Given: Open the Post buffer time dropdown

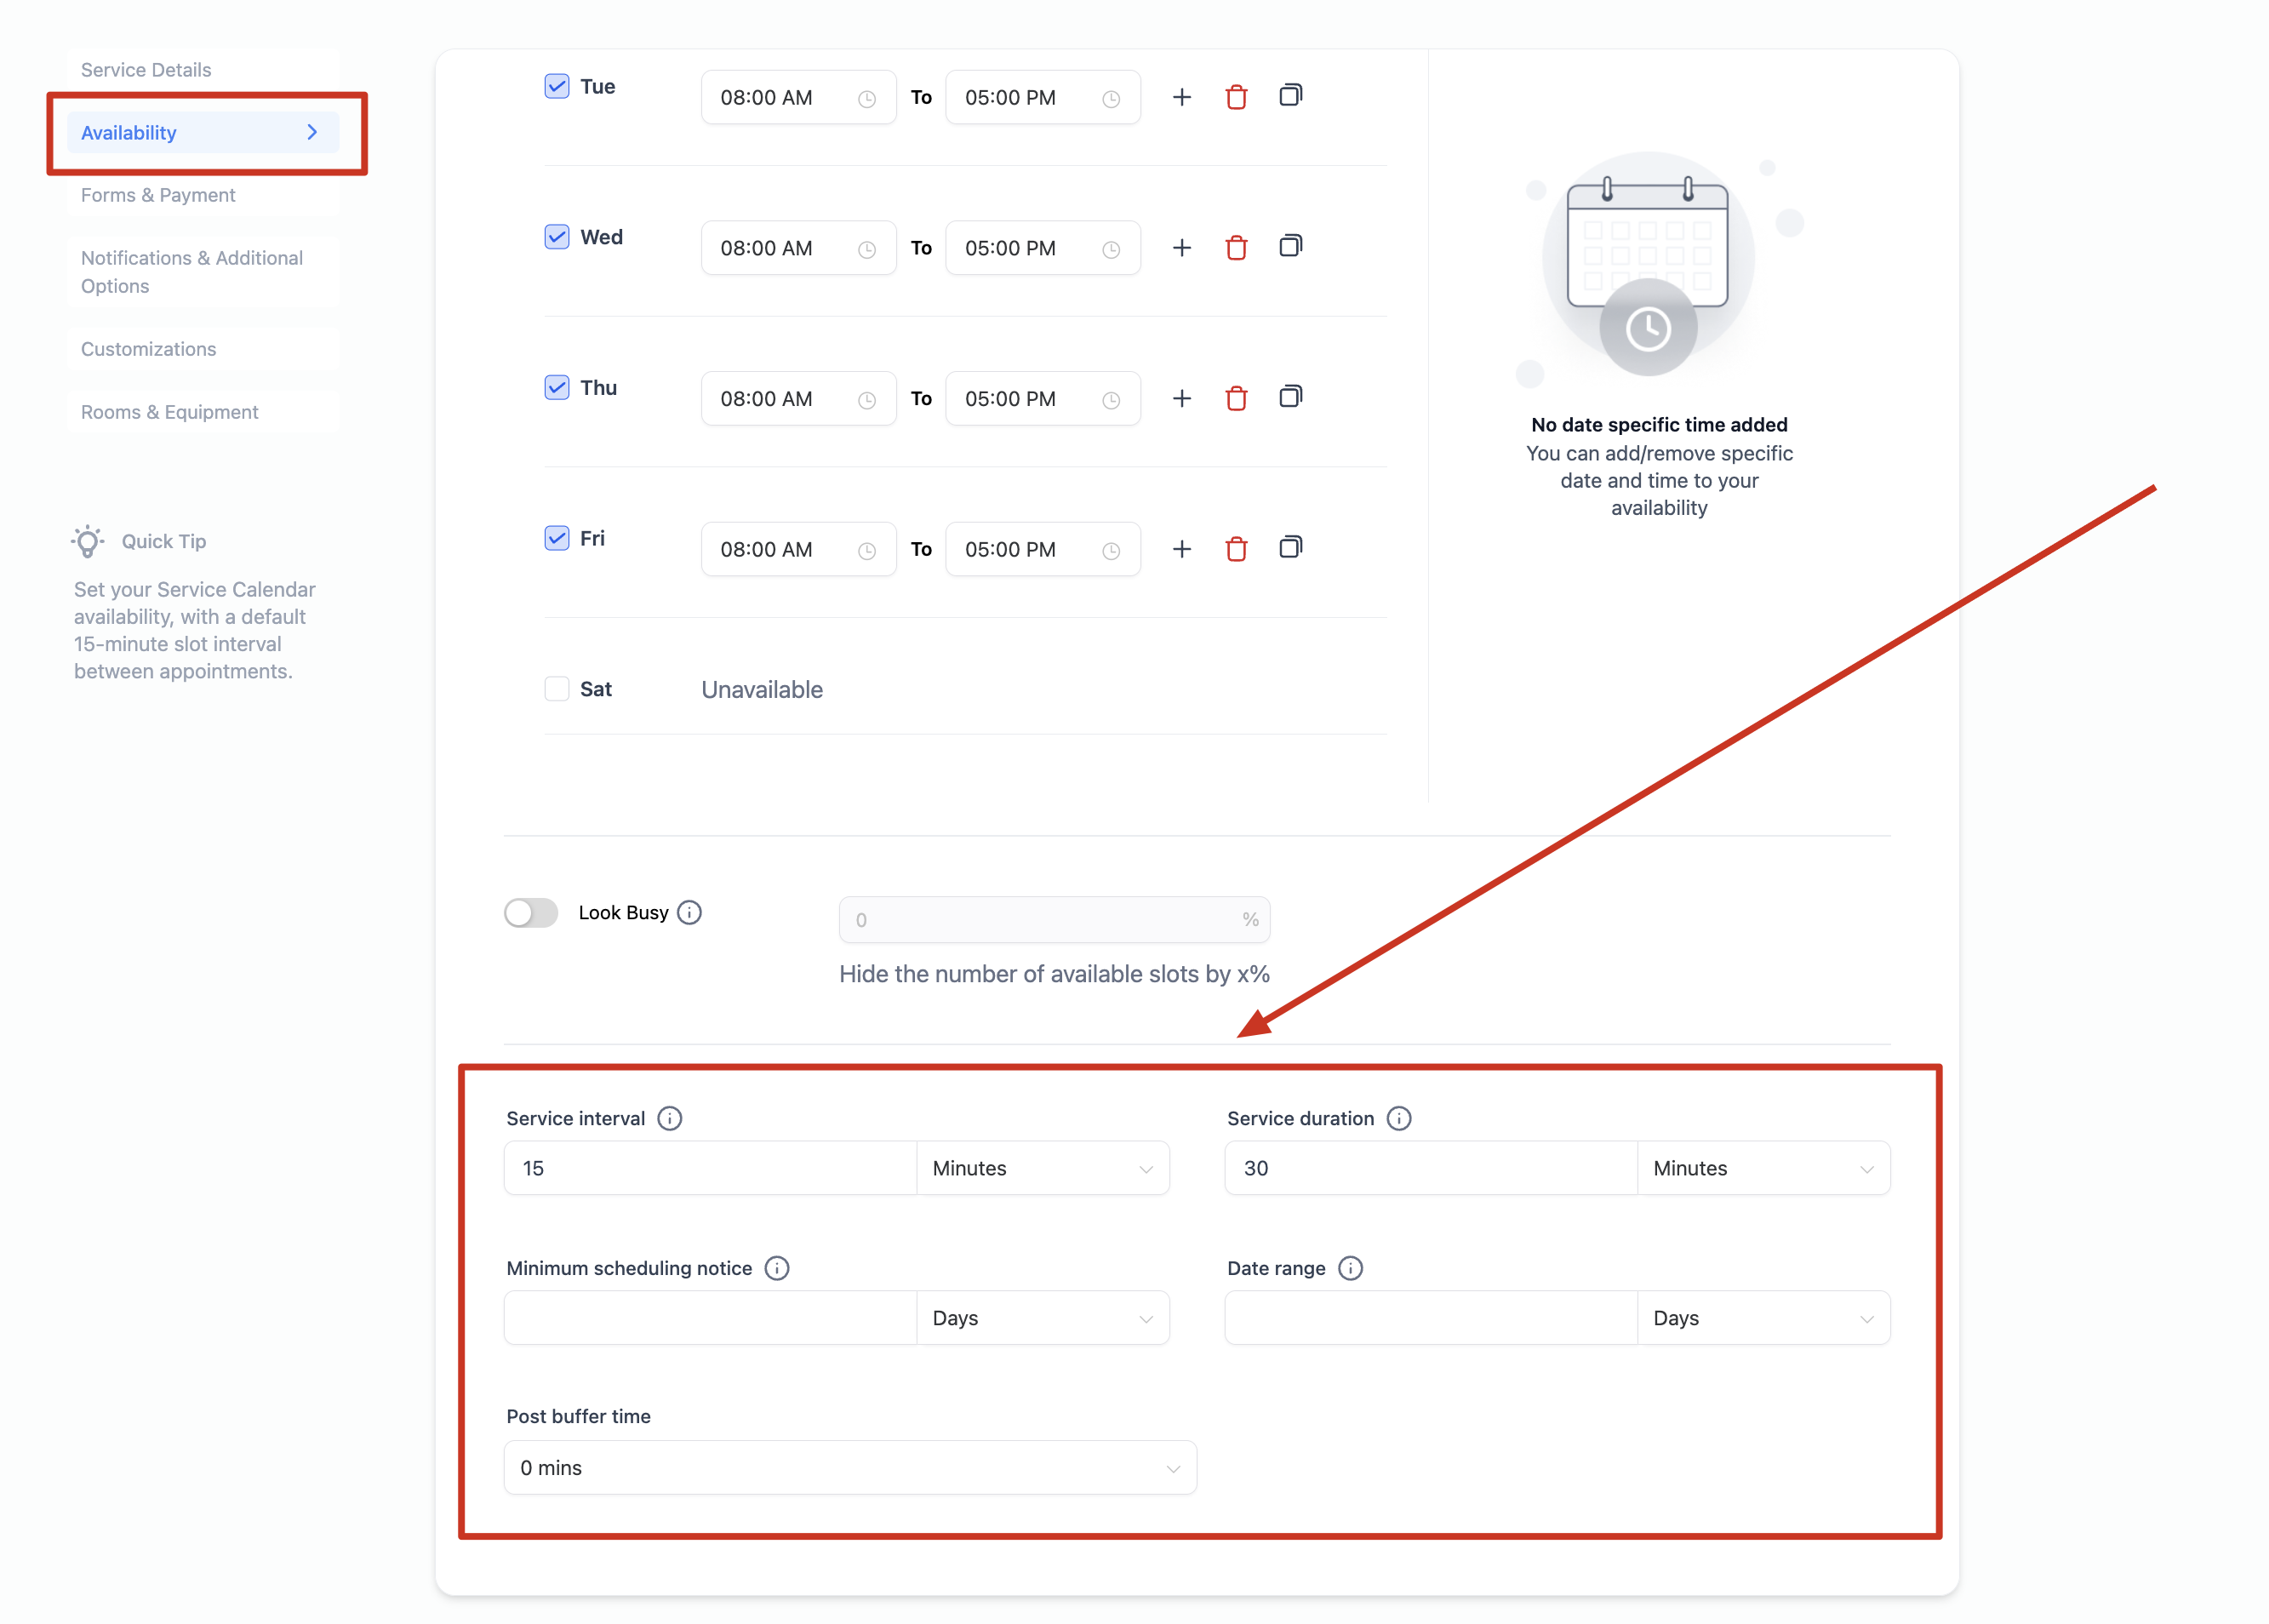Looking at the screenshot, I should point(849,1467).
